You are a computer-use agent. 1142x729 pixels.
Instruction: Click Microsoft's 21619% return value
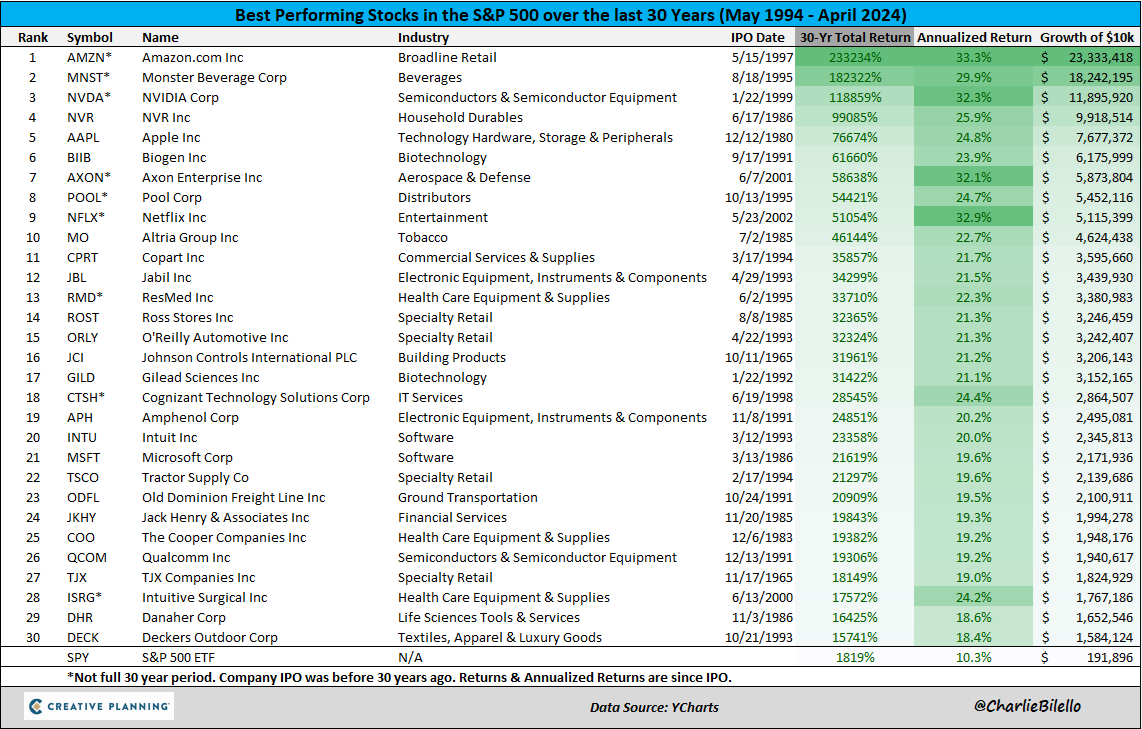point(855,458)
